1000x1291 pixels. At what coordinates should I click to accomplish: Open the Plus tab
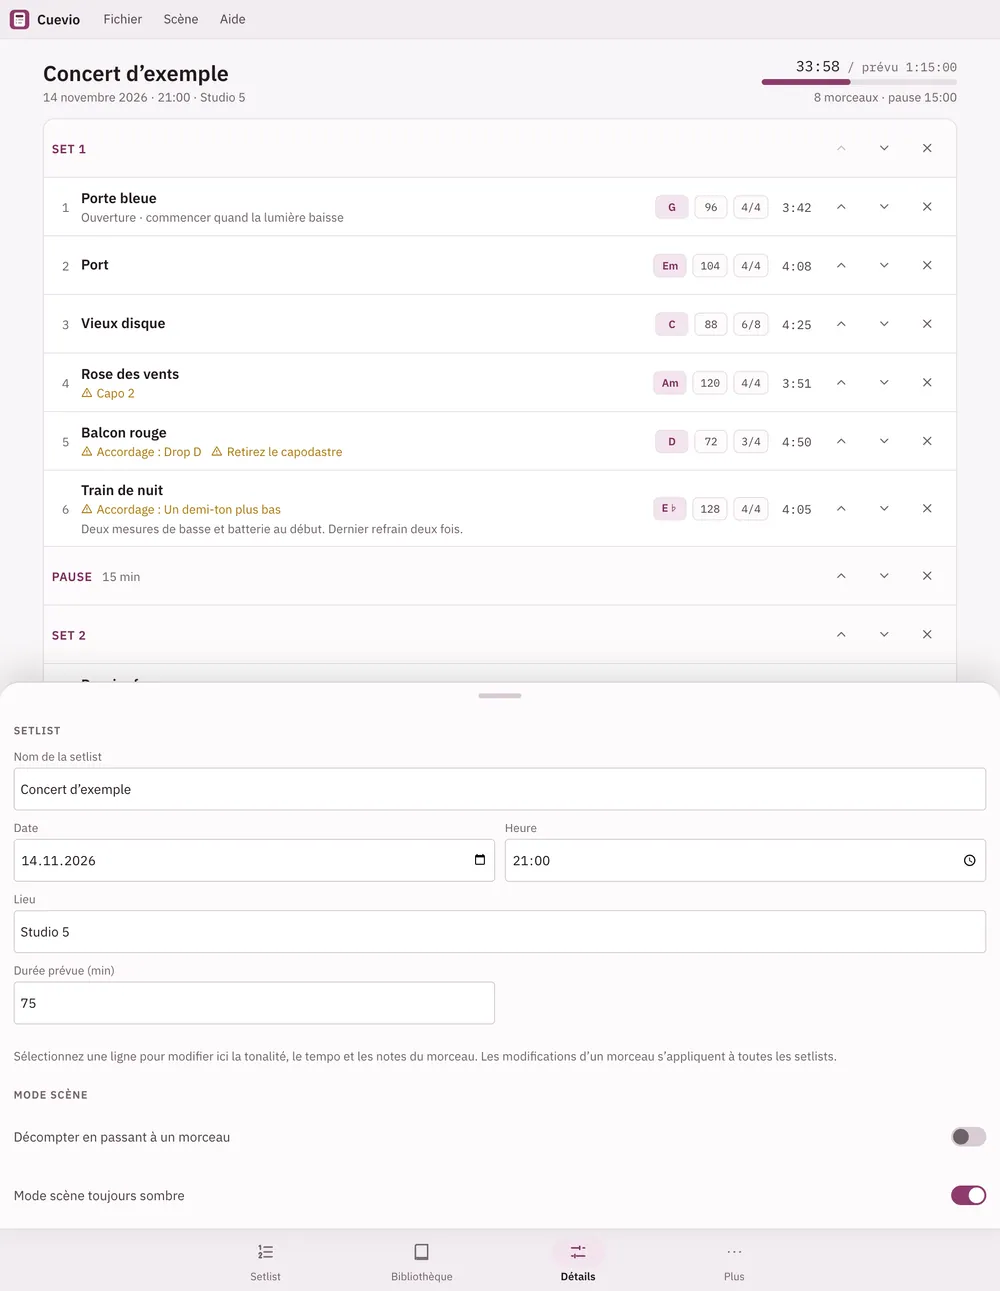pyautogui.click(x=734, y=1261)
